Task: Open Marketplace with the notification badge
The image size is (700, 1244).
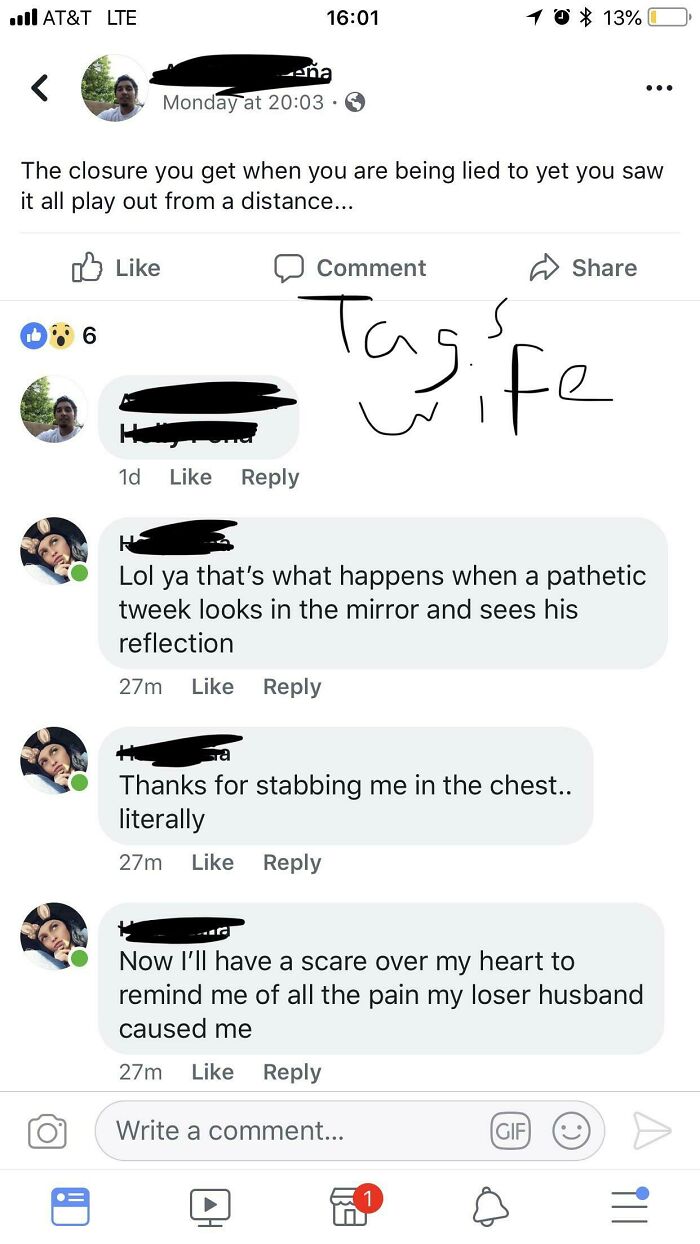Action: (x=349, y=1206)
